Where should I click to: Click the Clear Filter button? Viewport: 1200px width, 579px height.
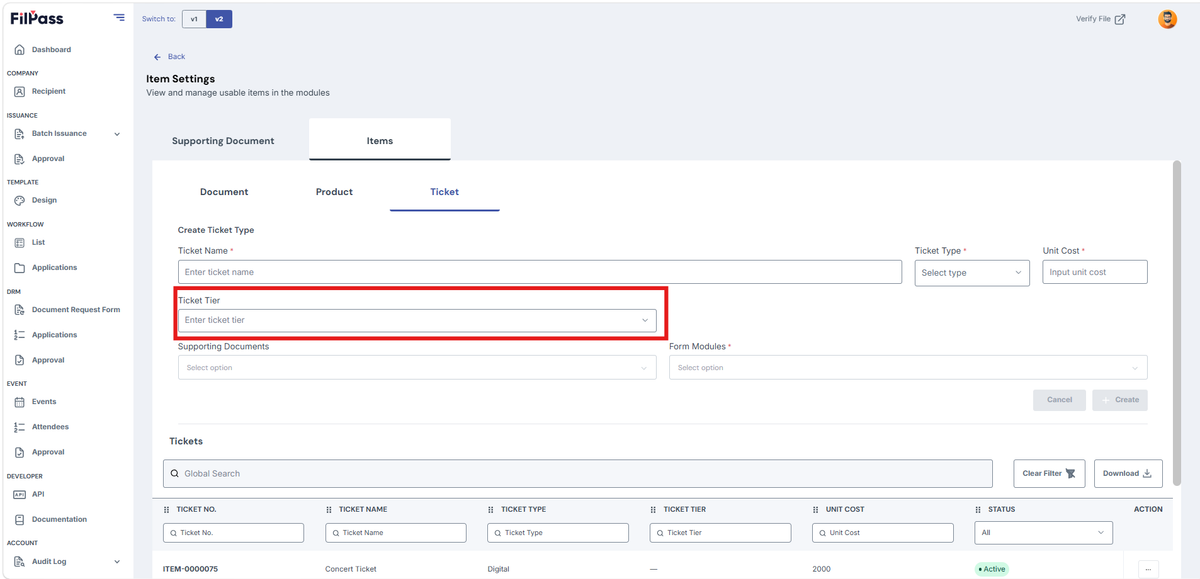tap(1049, 473)
